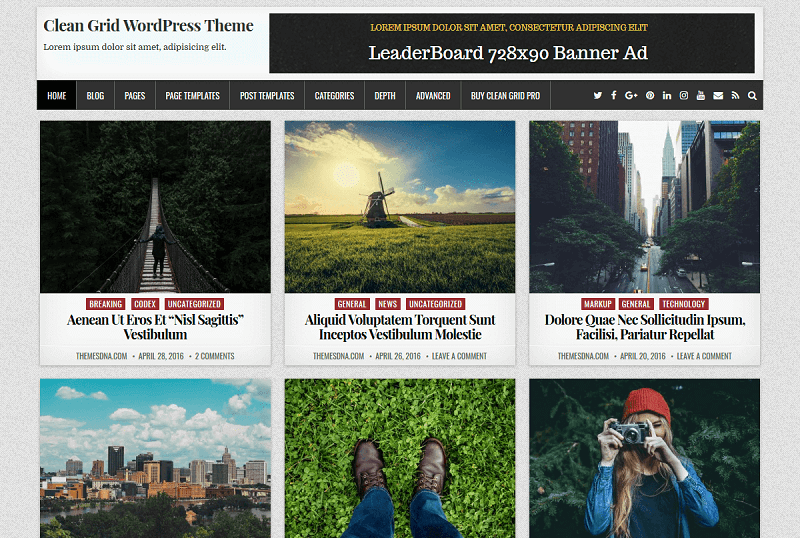
Task: Select the Technology category tag
Action: click(684, 304)
